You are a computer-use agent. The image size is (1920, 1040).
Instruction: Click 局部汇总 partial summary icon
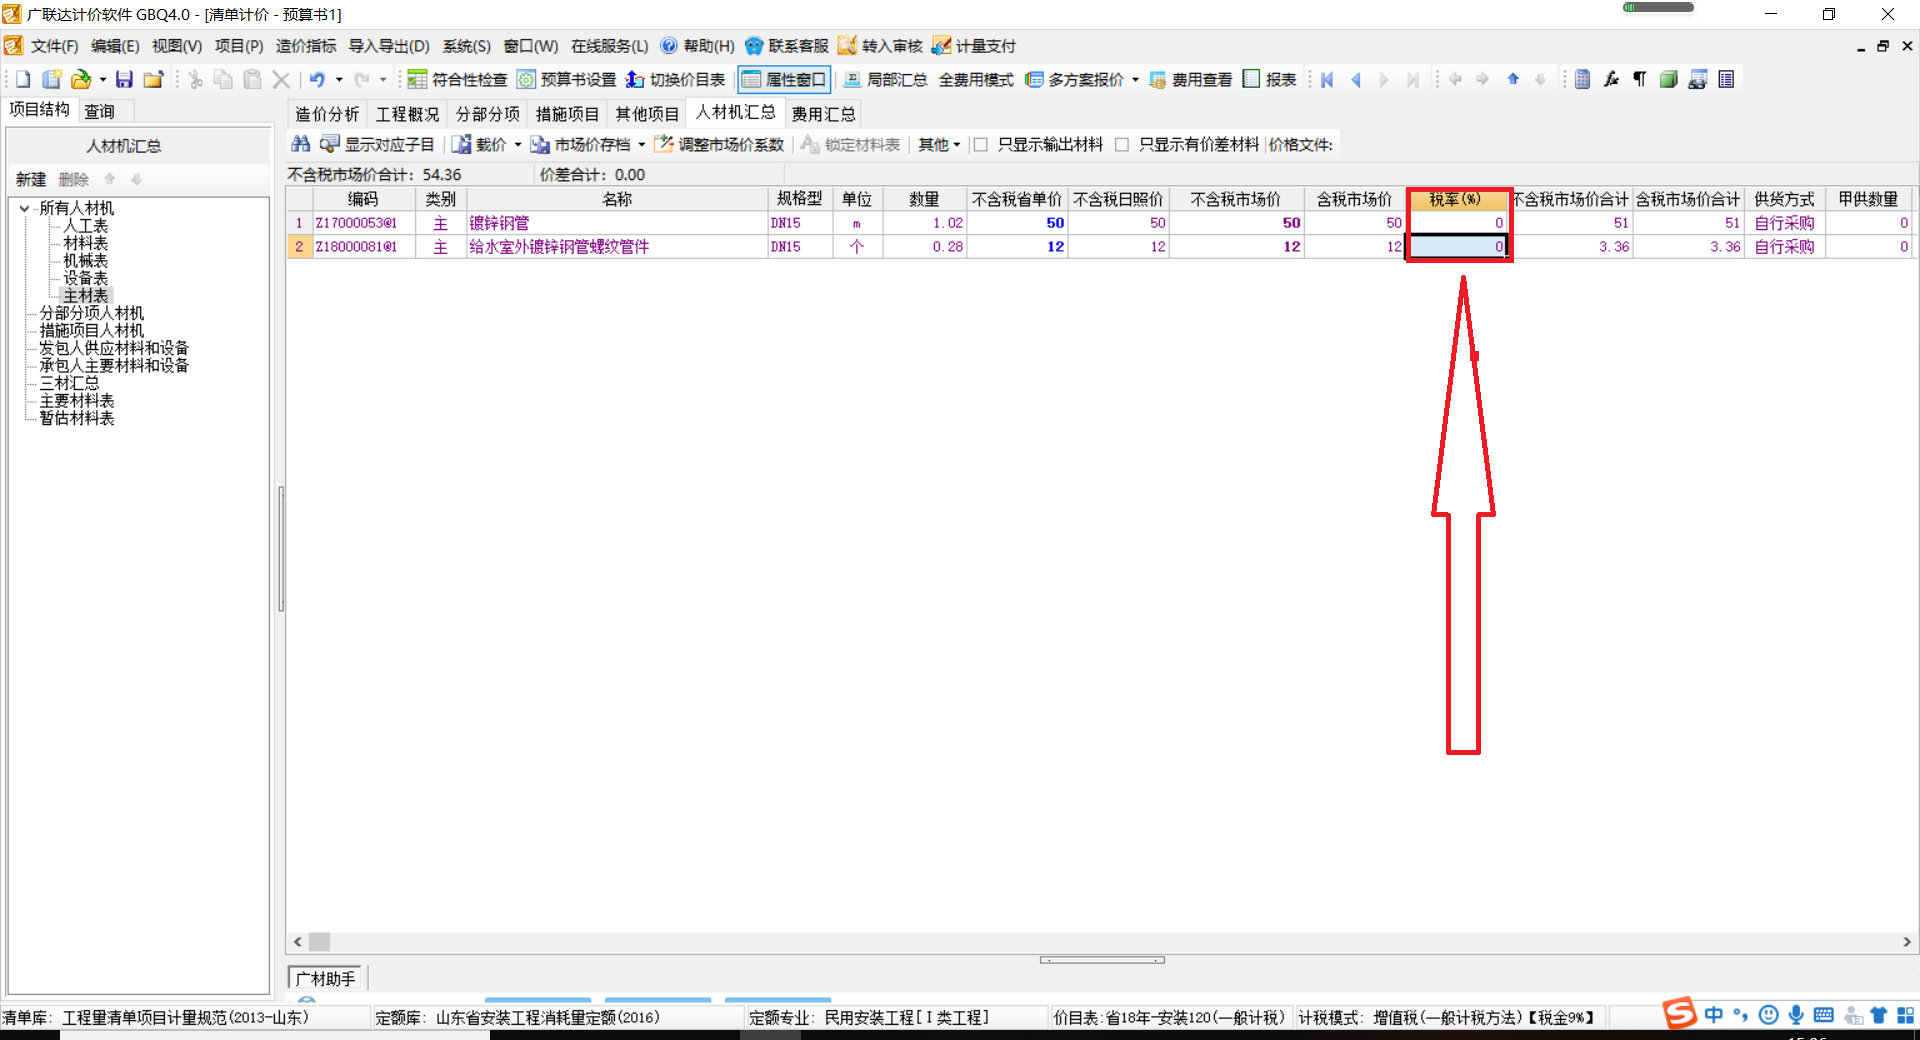tap(886, 80)
